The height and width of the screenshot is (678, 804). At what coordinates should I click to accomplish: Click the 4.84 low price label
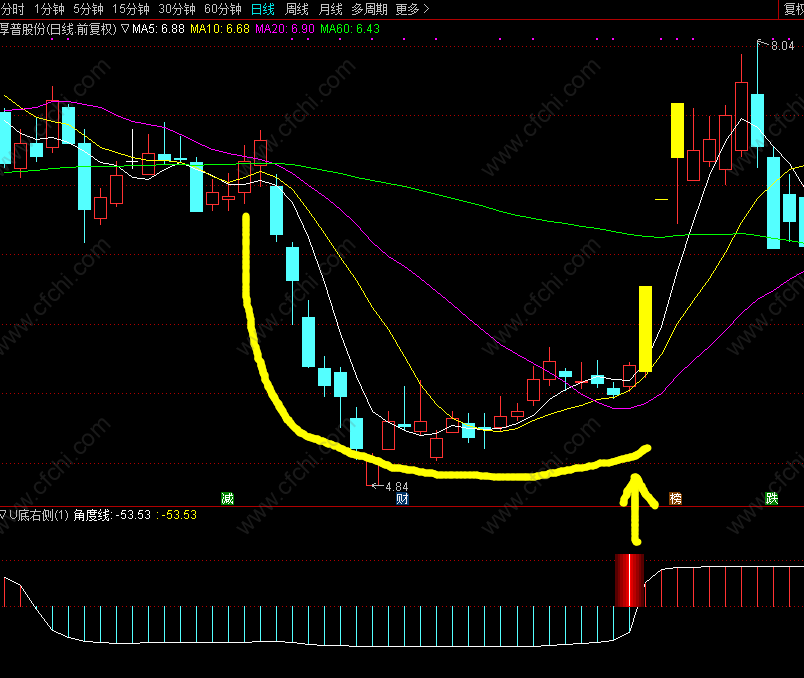397,486
